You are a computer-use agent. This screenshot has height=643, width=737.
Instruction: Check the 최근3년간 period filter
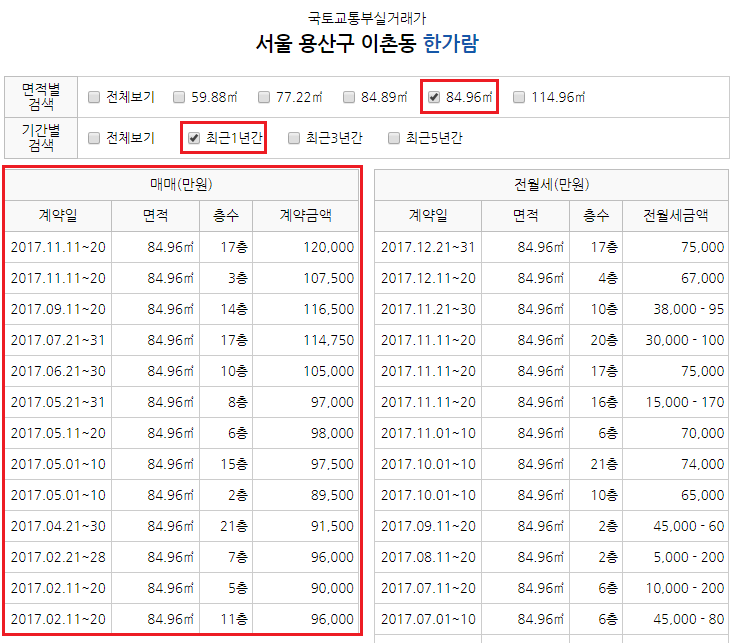coord(294,138)
